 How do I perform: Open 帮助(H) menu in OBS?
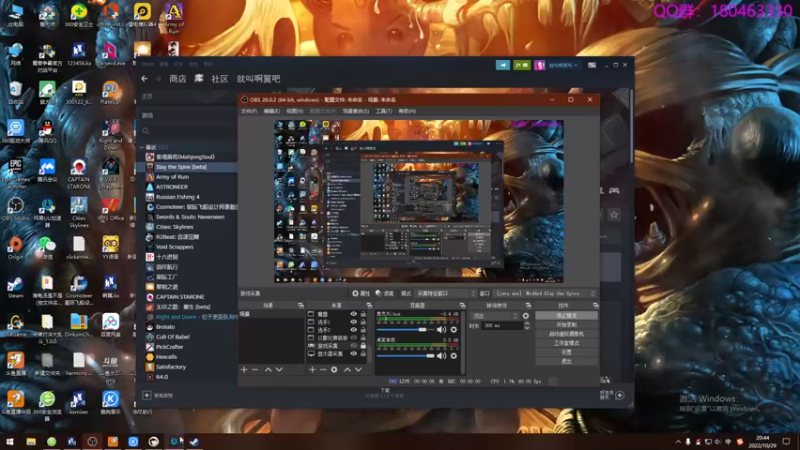[407, 111]
